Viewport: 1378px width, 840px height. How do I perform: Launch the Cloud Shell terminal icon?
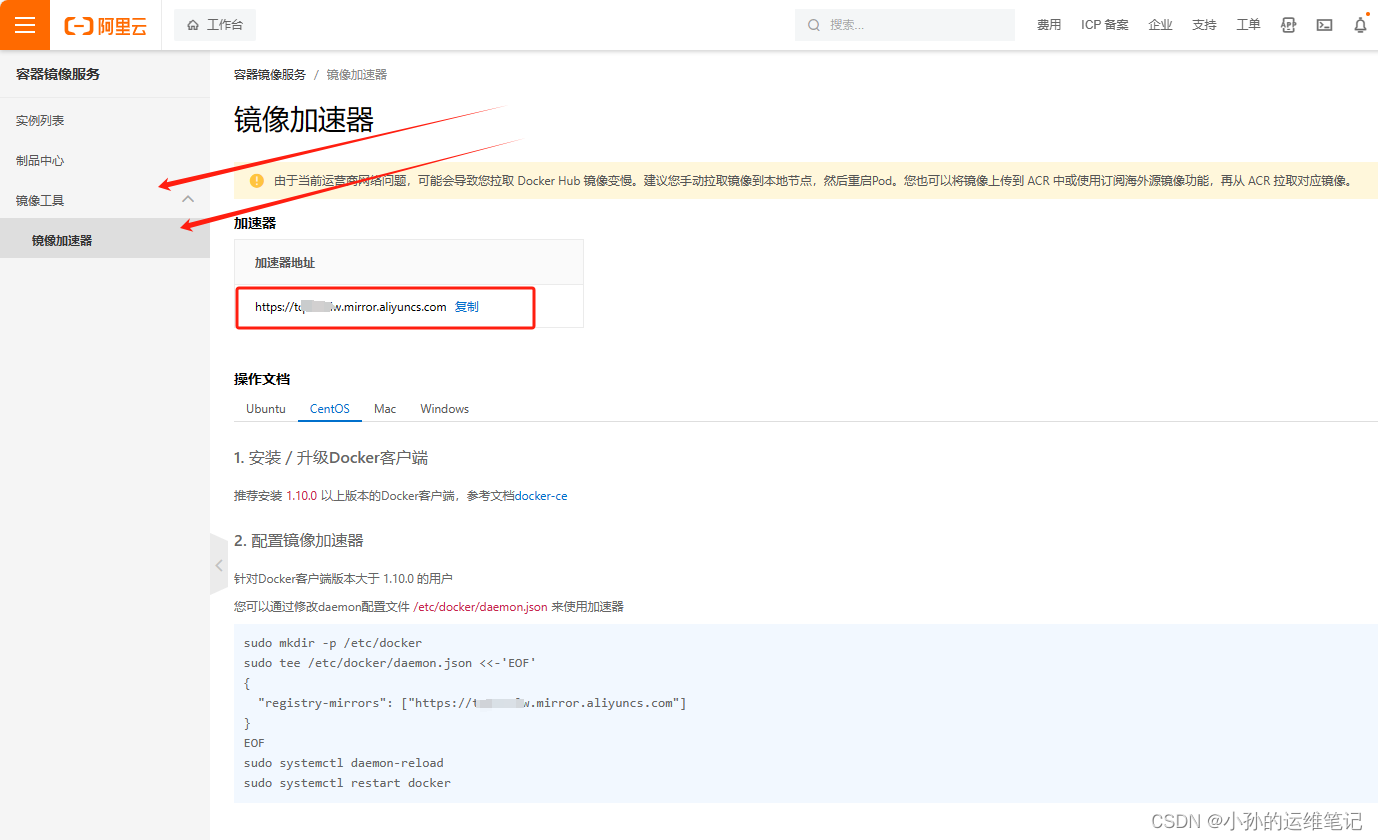pyautogui.click(x=1324, y=25)
